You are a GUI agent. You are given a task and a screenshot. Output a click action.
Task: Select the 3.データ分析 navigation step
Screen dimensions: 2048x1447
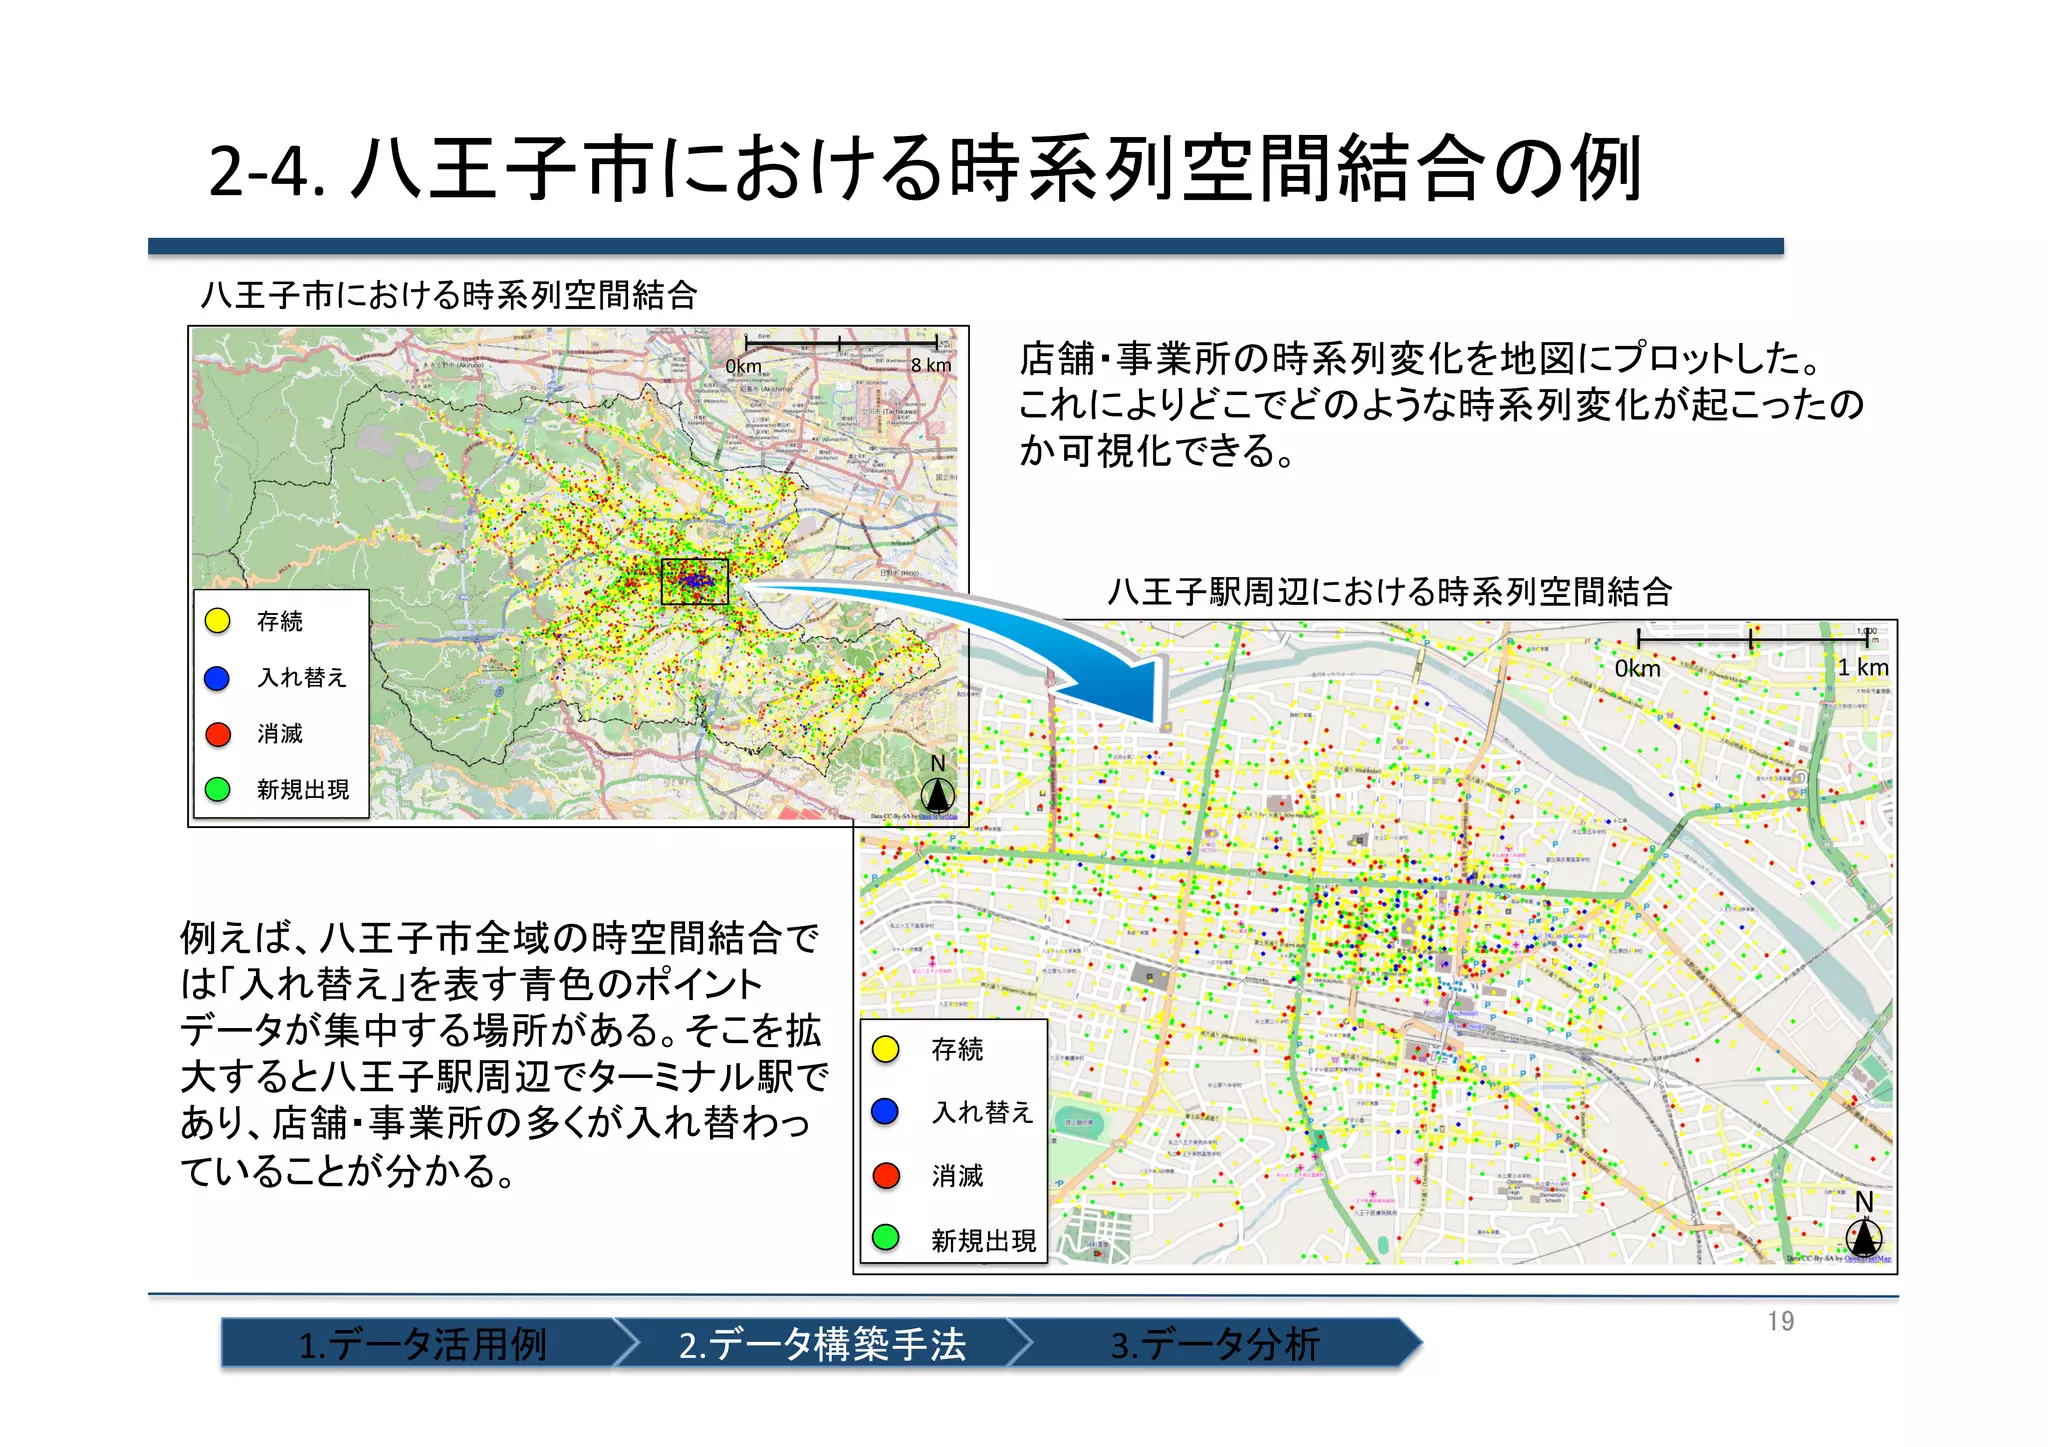1215,1343
